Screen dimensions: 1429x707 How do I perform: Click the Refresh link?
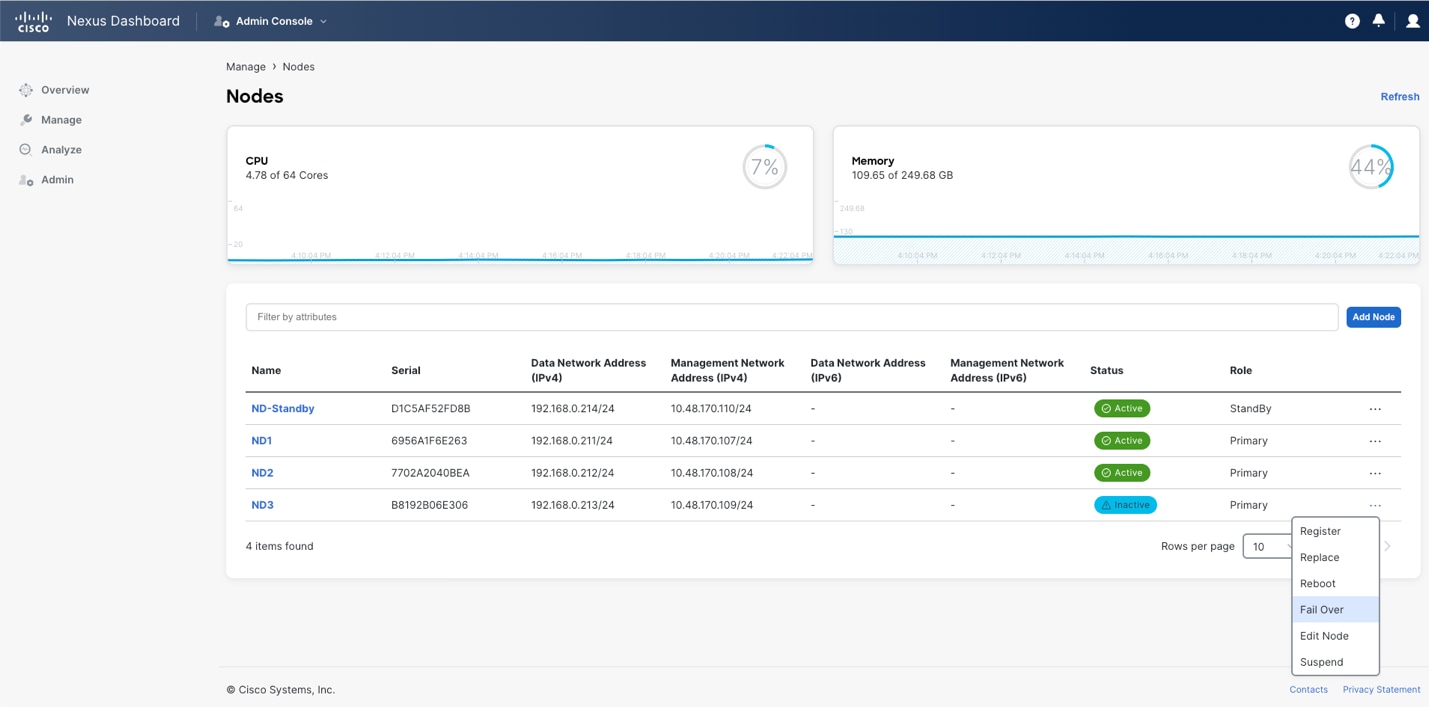[x=1400, y=97]
